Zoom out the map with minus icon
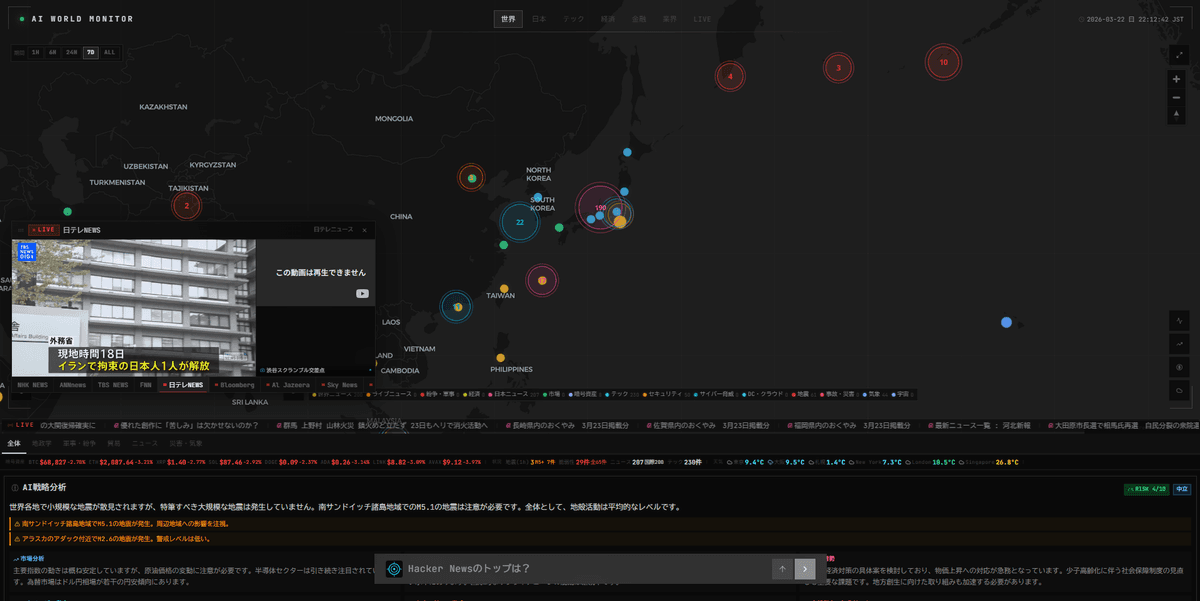The width and height of the screenshot is (1200, 601). 1177,98
